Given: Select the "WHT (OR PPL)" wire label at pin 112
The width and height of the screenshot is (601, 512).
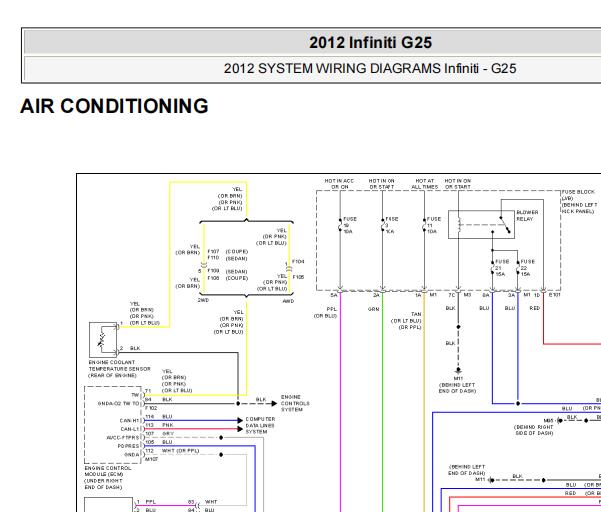Looking at the screenshot, I should [180, 451].
